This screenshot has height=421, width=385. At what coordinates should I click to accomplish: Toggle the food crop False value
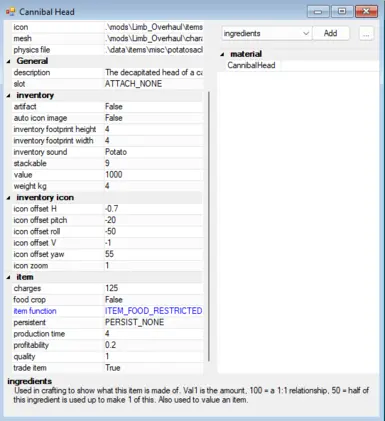point(153,300)
